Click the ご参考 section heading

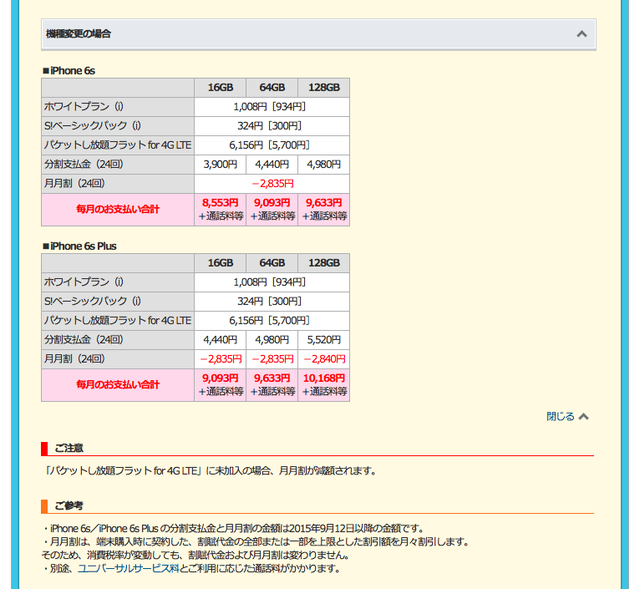[69, 506]
